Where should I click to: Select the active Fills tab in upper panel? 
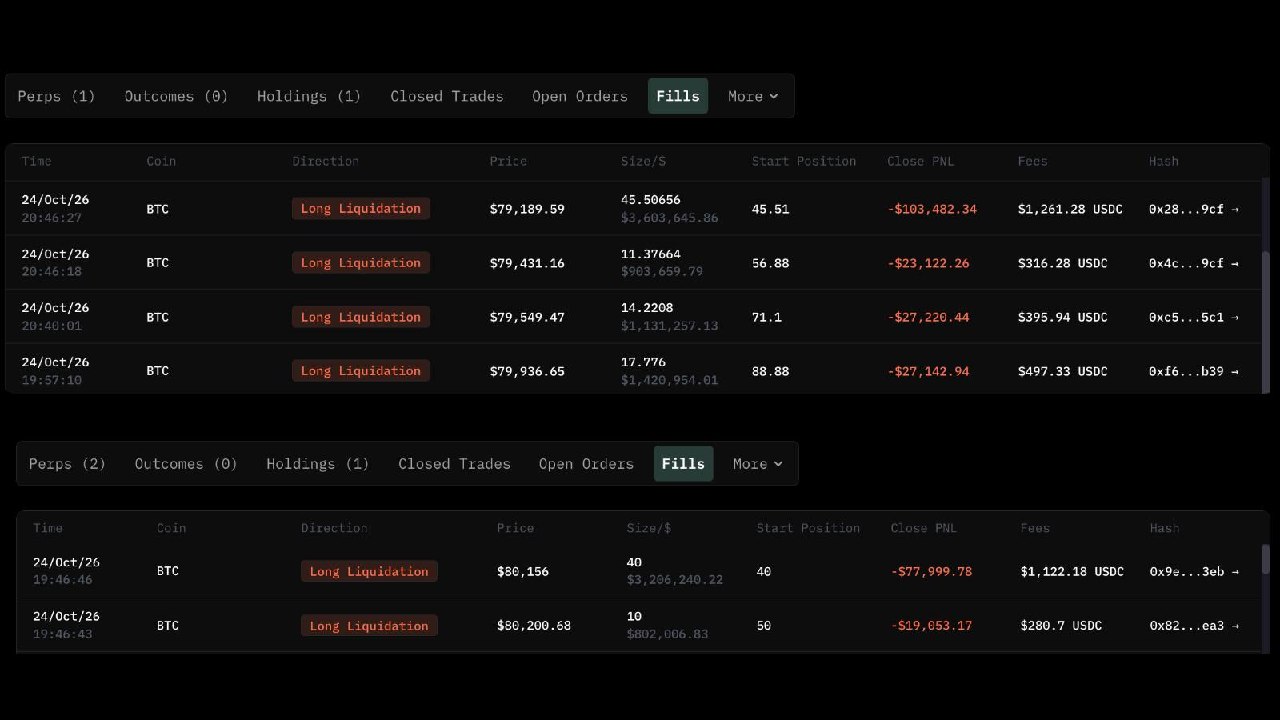coord(678,96)
